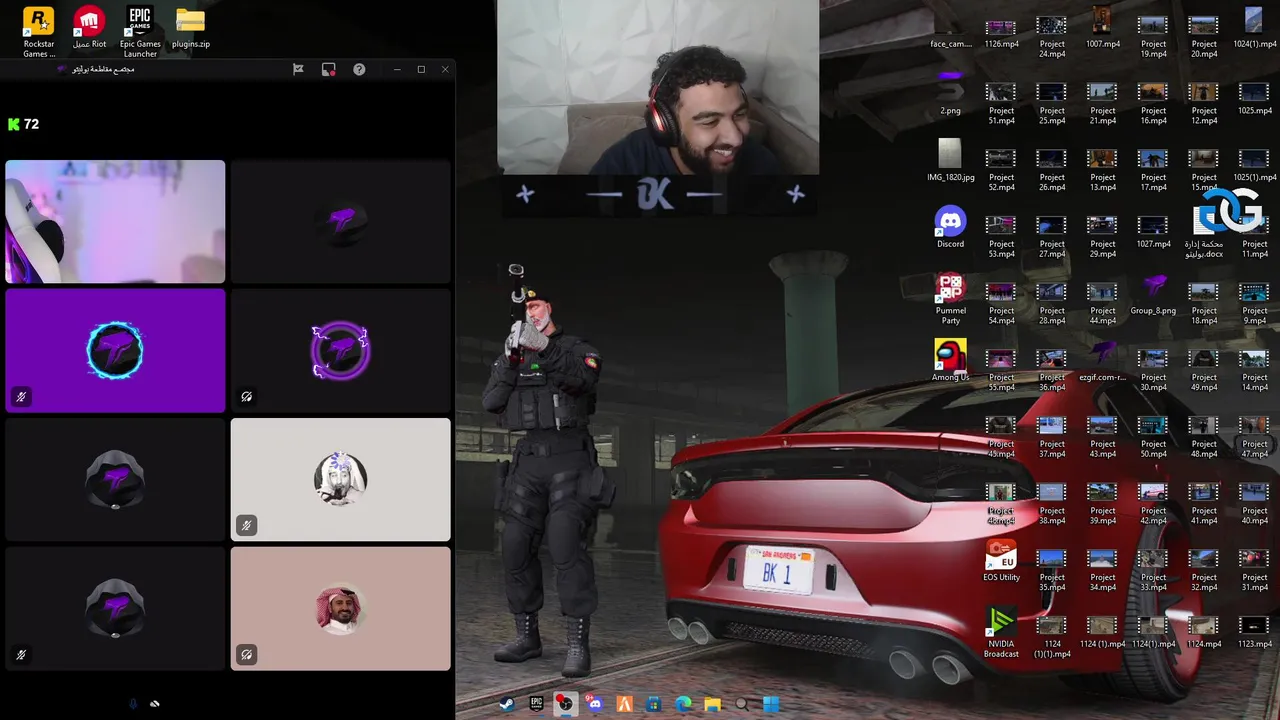Launch Microsoft Edge from the taskbar
Screen dimensions: 1280x720
tap(683, 704)
